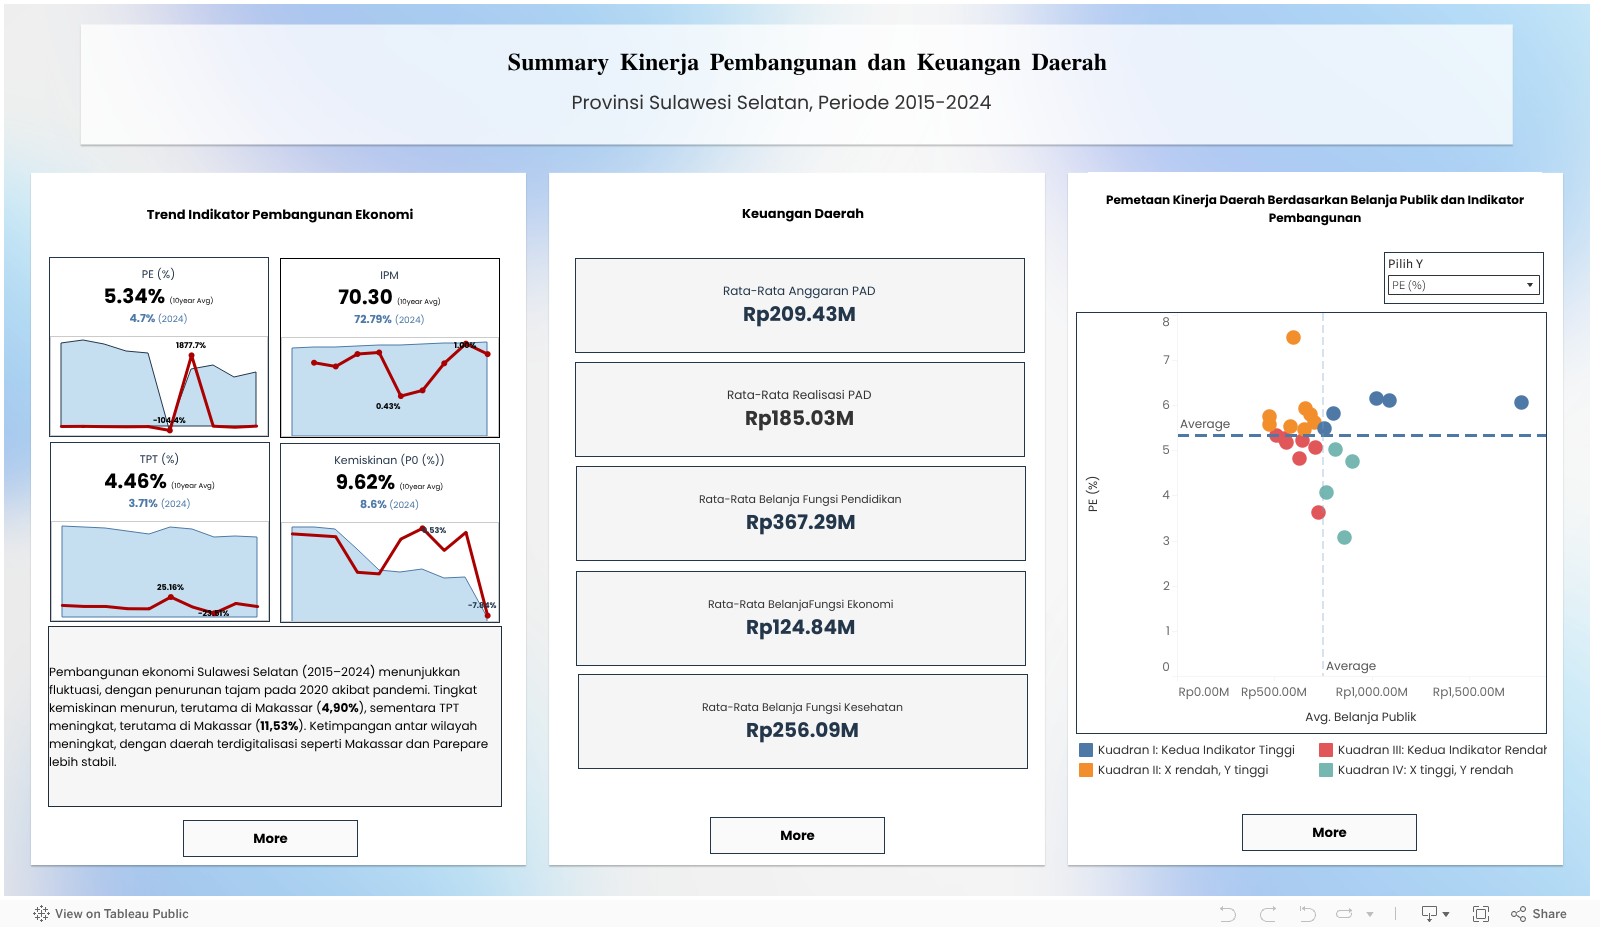Open the Download menu icon

pos(1435,913)
